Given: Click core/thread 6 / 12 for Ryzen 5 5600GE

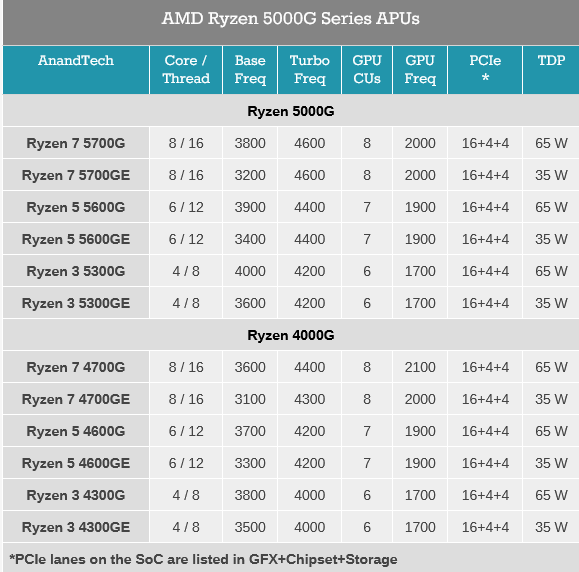Looking at the screenshot, I should point(186,239).
